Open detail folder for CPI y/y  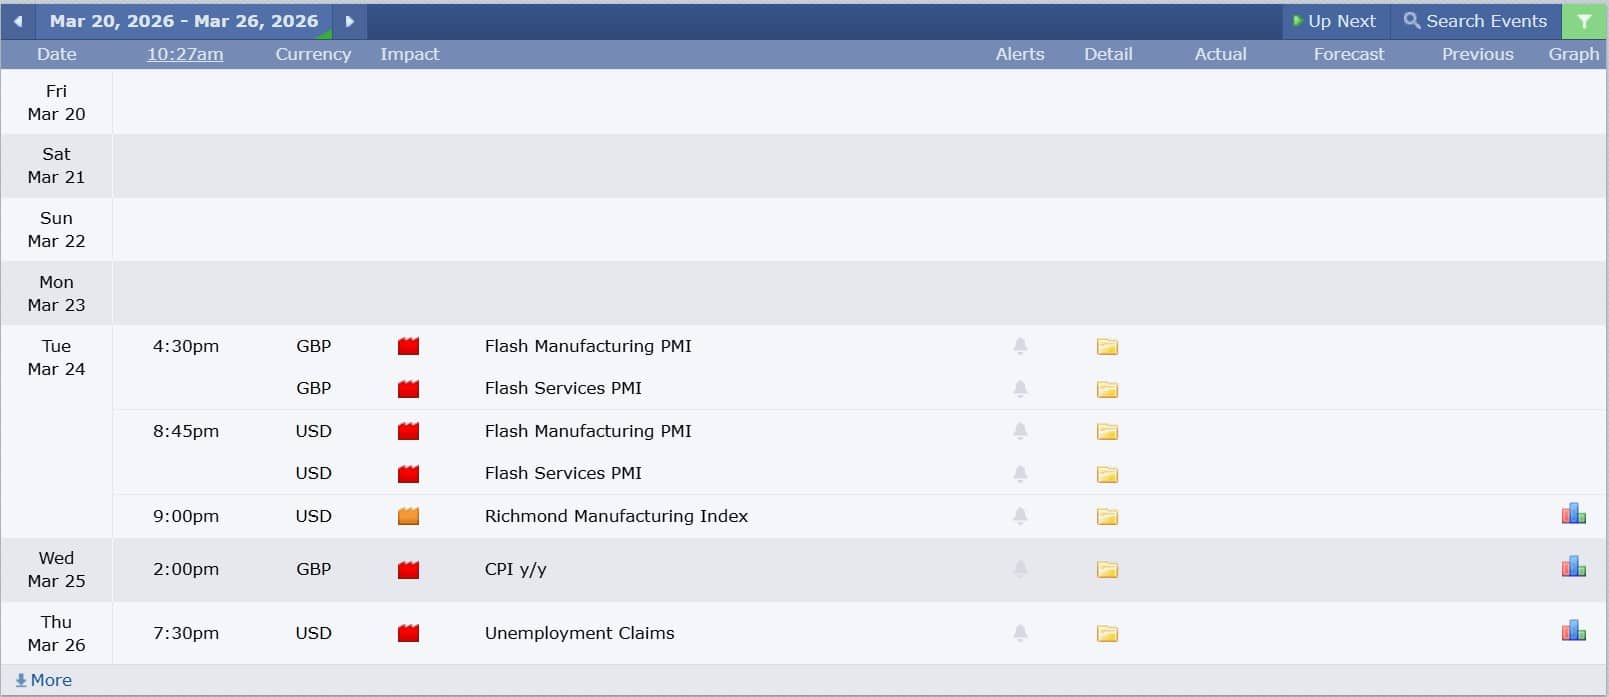tap(1107, 569)
